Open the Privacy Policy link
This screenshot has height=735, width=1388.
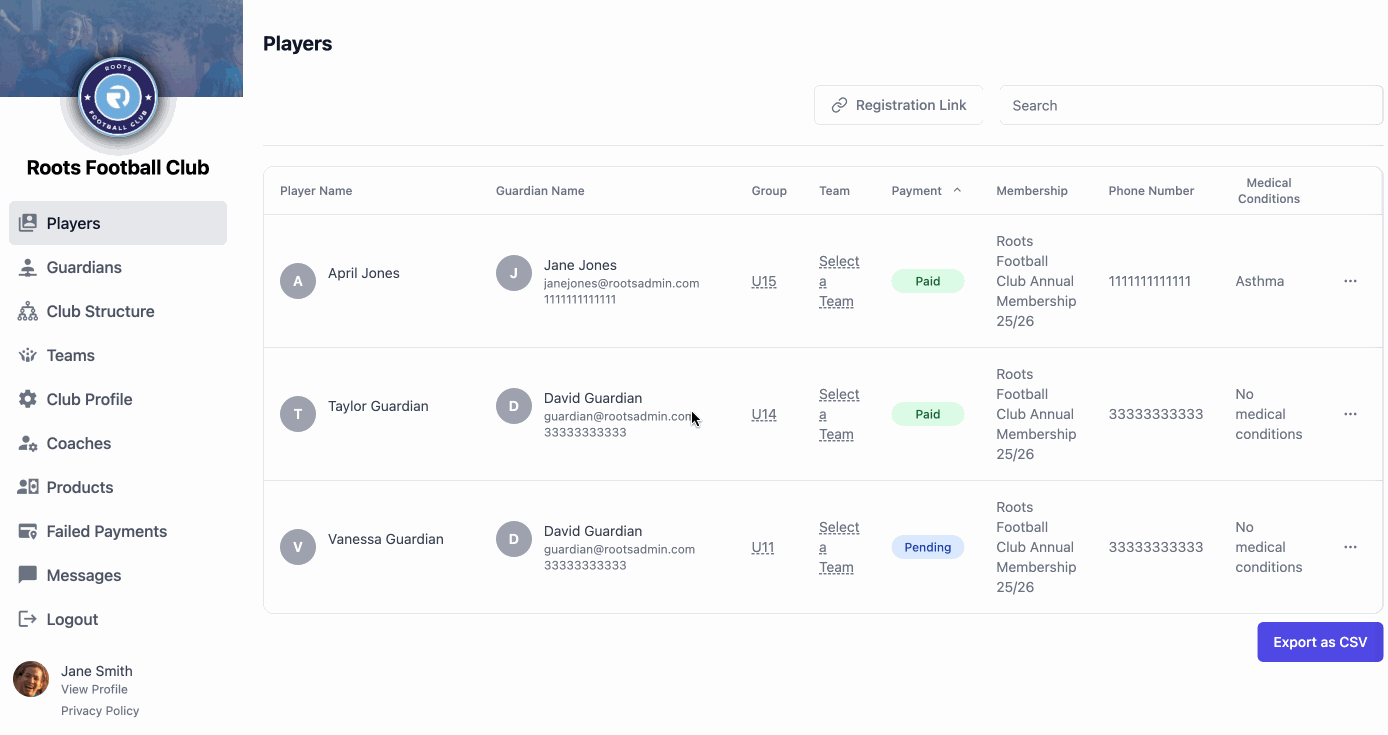point(100,711)
